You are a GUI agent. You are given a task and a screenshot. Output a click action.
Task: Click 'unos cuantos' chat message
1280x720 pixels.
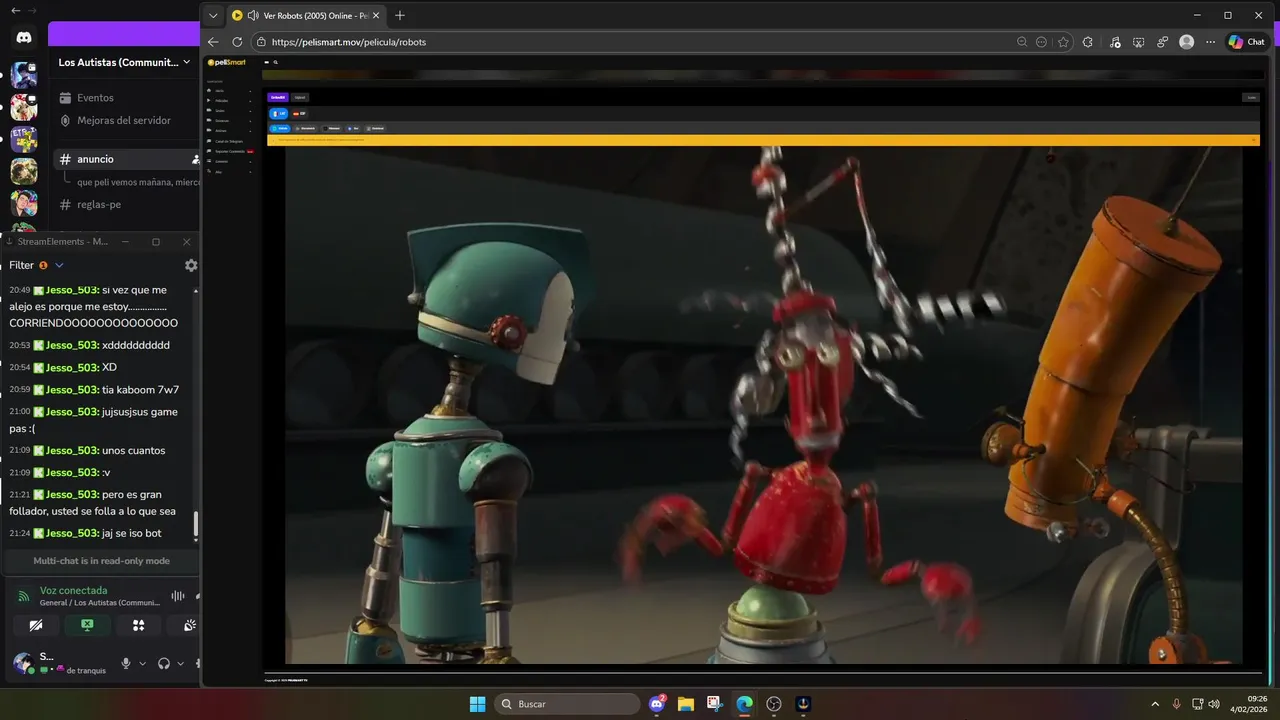(x=134, y=451)
